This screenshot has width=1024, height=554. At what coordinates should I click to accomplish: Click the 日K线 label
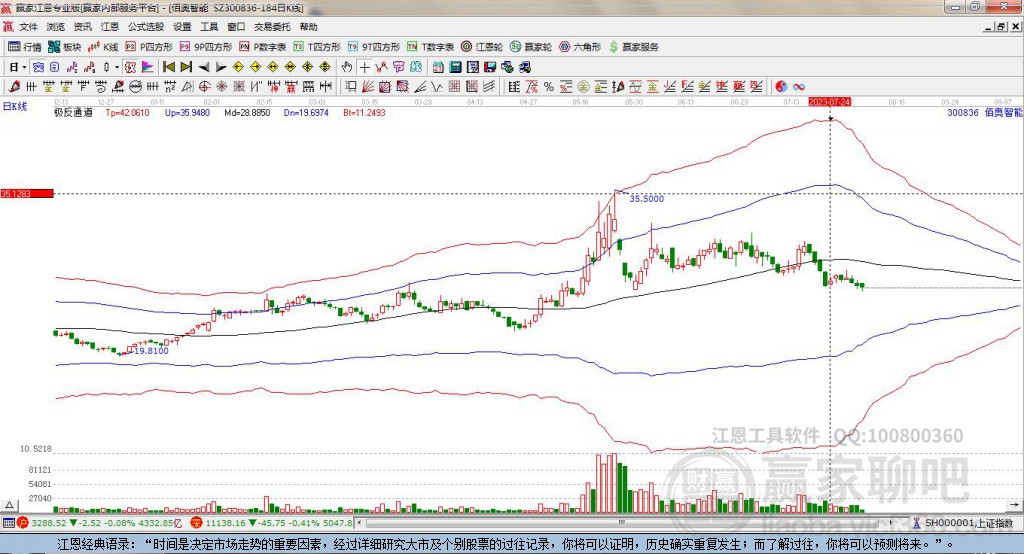[x=15, y=106]
